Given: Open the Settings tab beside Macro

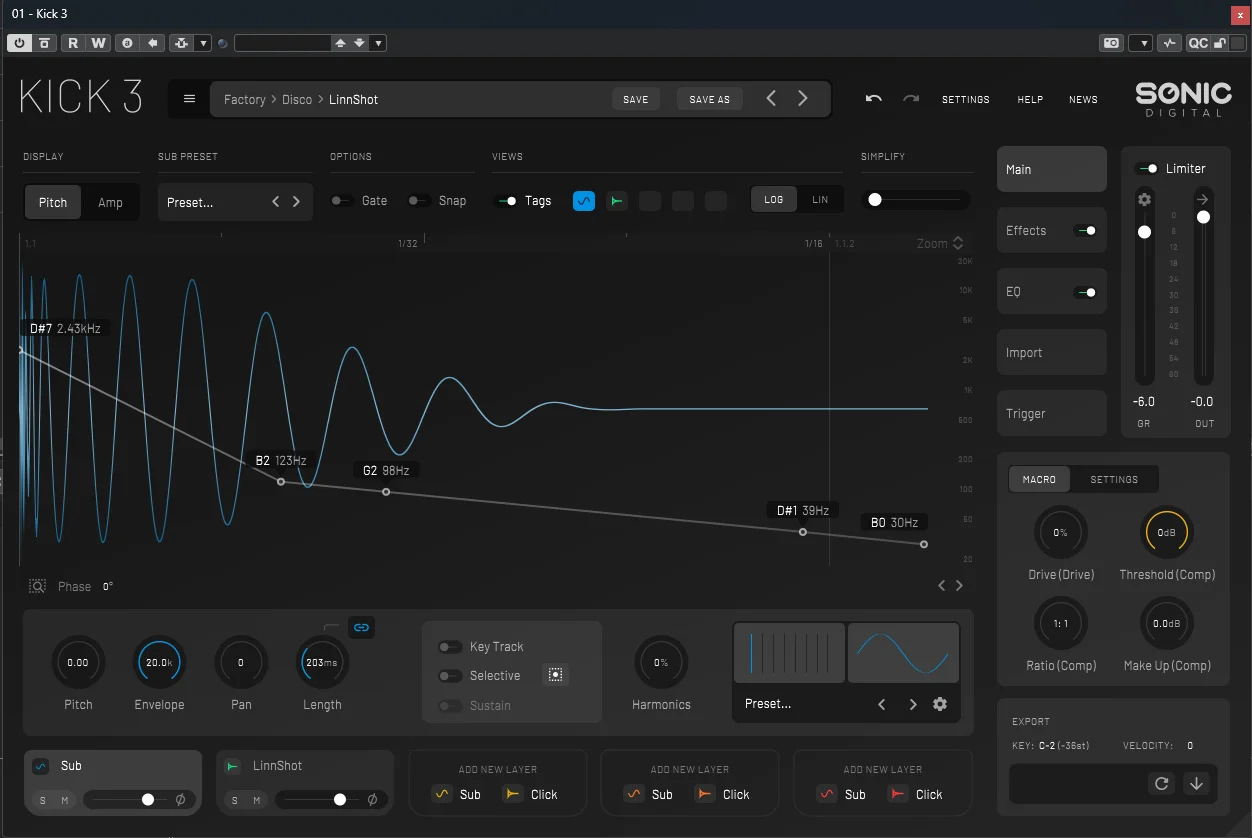Looking at the screenshot, I should [x=1114, y=480].
